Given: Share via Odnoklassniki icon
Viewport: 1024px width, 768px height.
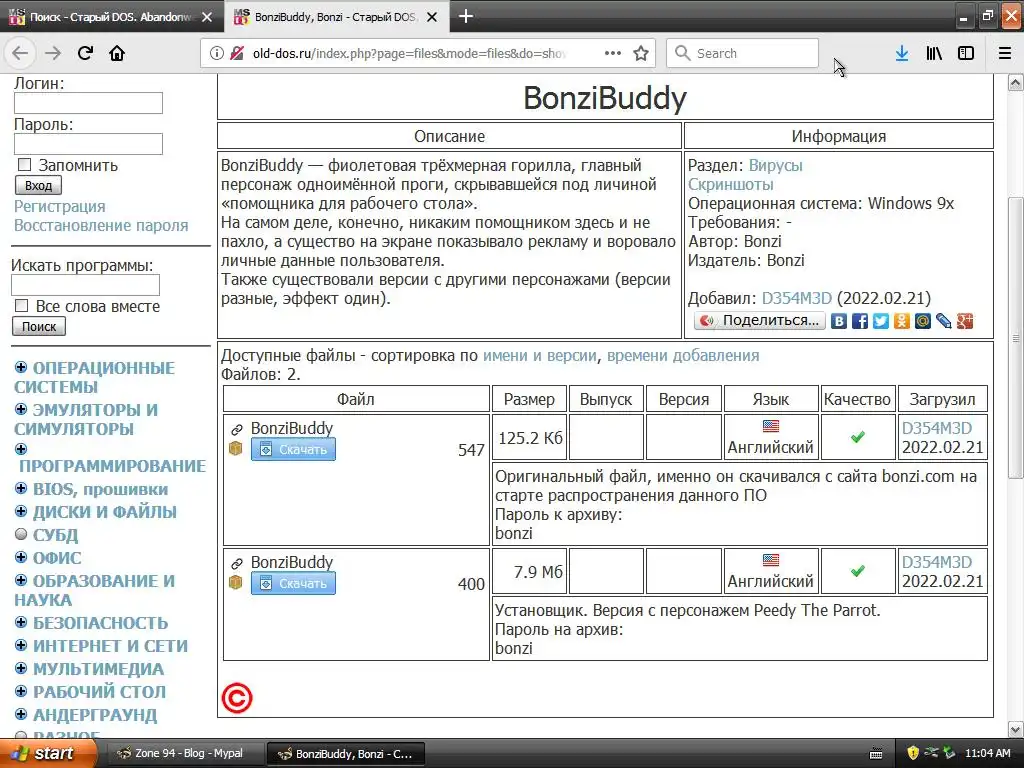Looking at the screenshot, I should 902,321.
